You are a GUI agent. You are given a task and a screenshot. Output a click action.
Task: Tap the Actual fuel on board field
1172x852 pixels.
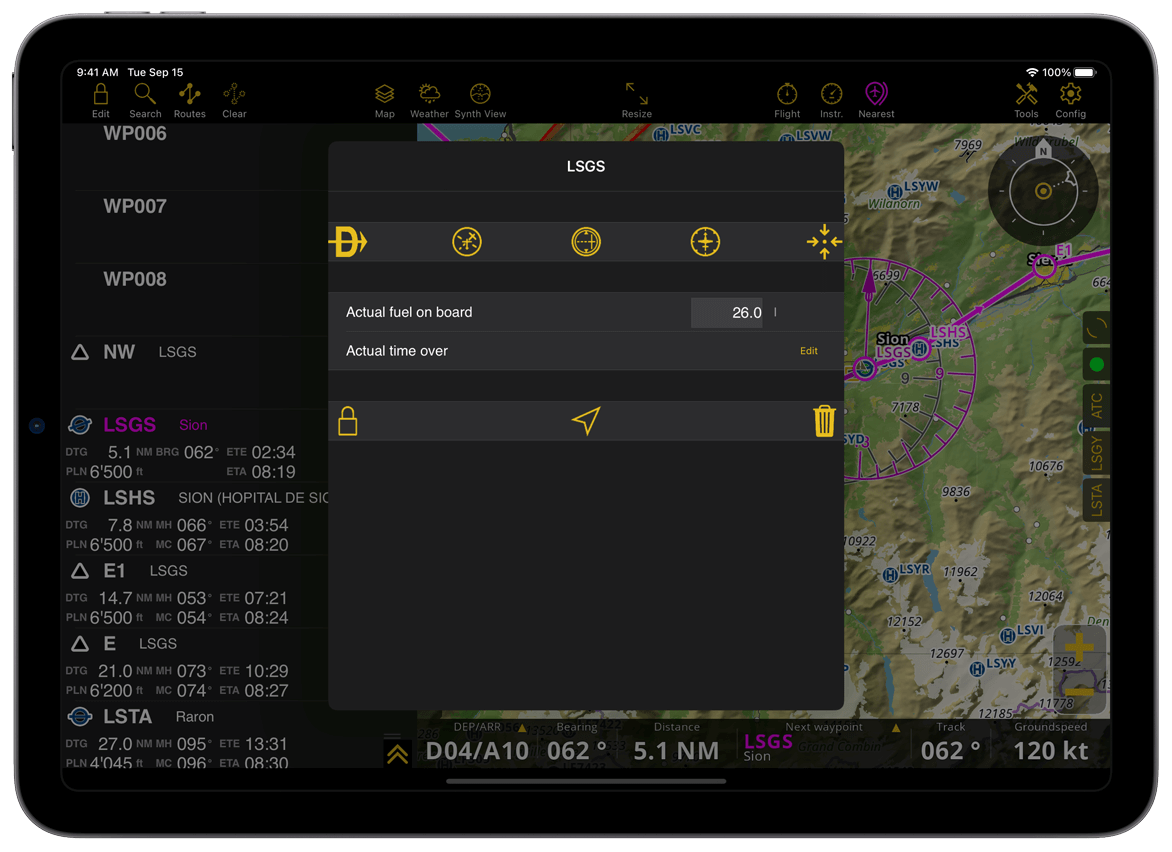727,312
